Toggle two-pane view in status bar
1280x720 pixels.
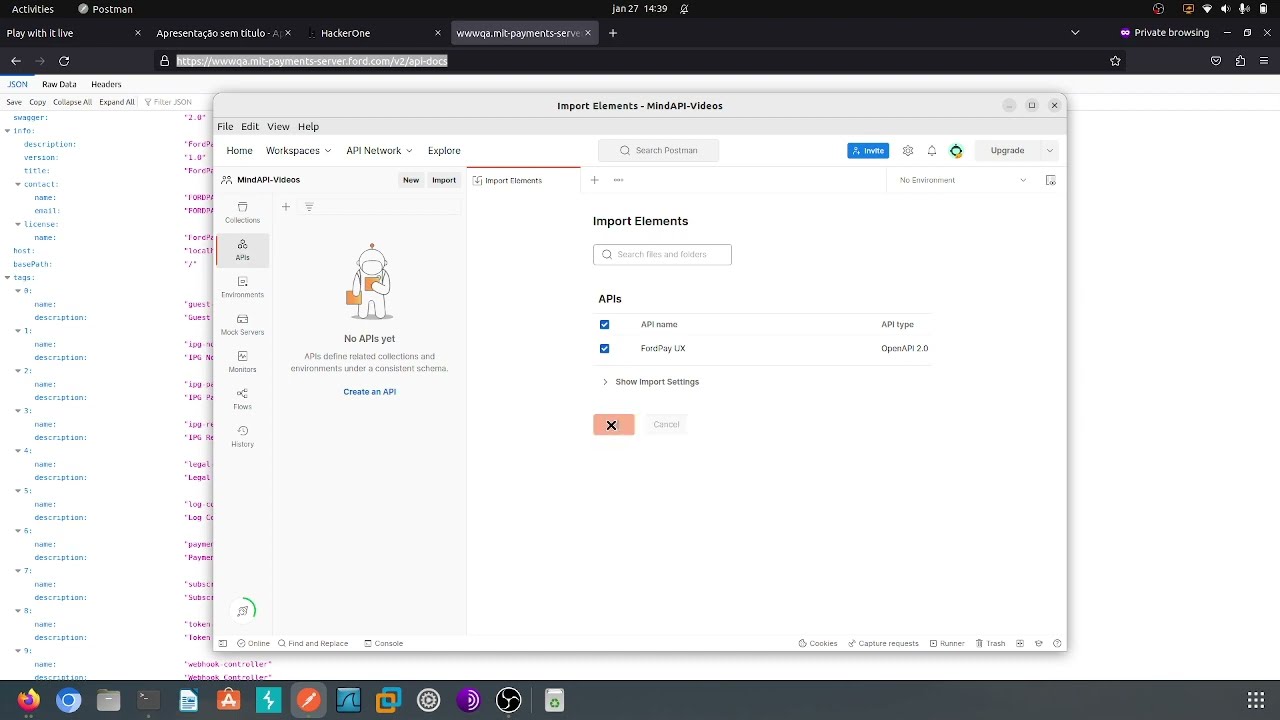pos(1021,643)
